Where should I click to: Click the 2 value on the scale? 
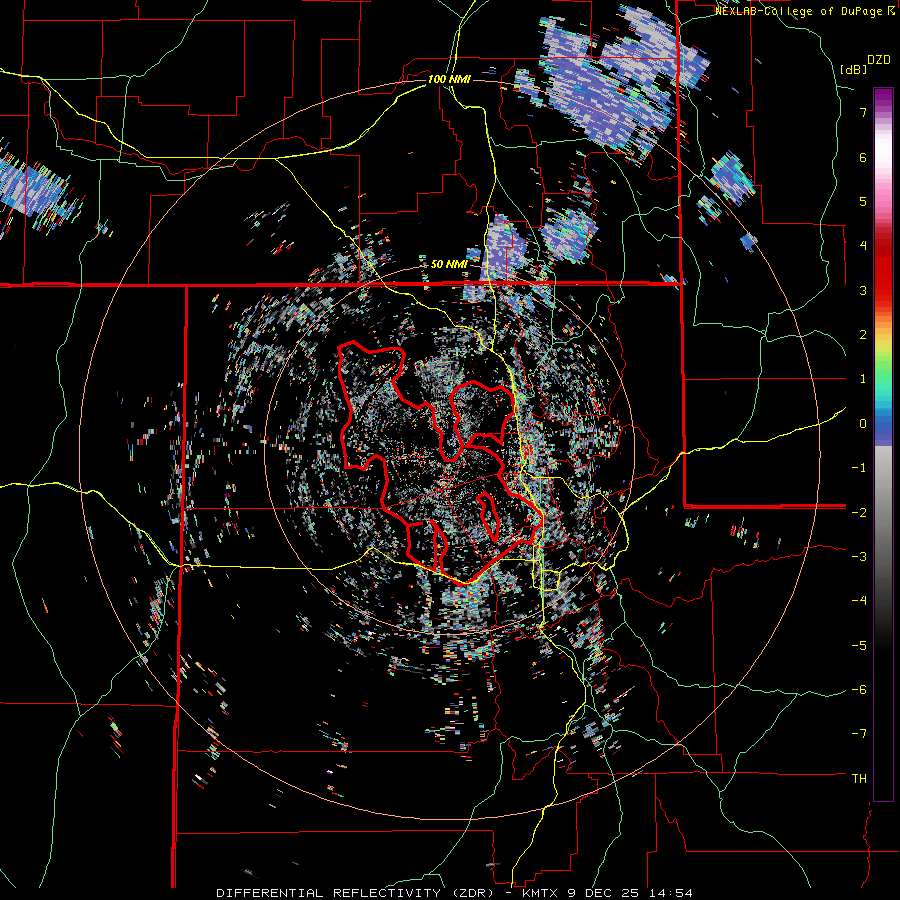click(863, 335)
